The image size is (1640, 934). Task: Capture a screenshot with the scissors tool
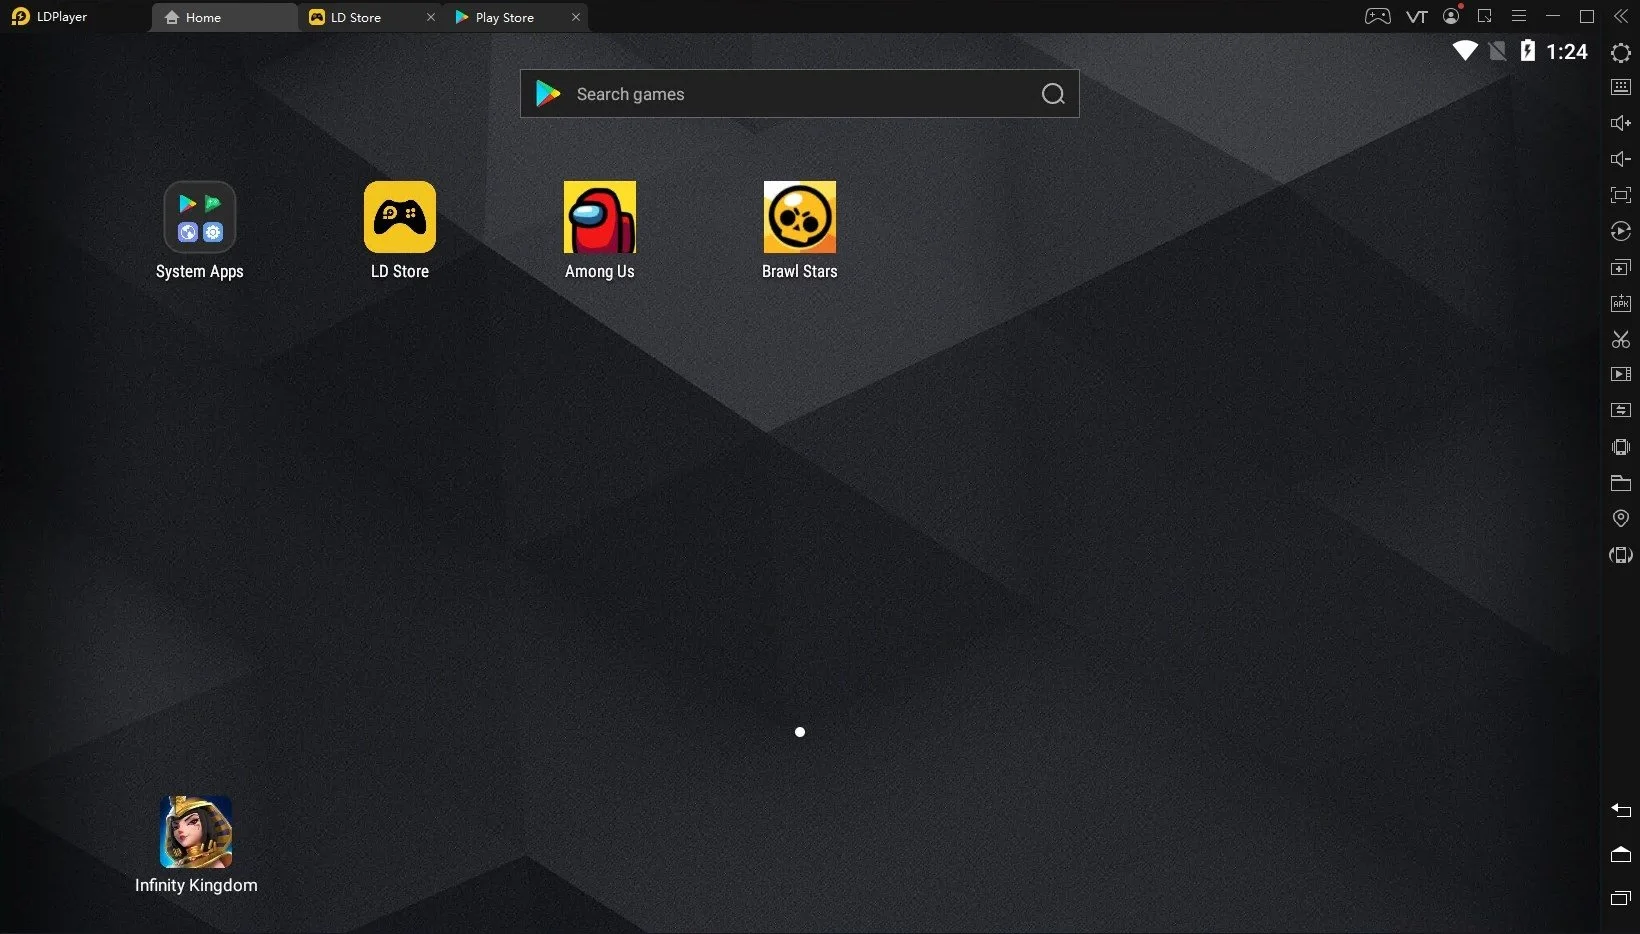pos(1620,339)
